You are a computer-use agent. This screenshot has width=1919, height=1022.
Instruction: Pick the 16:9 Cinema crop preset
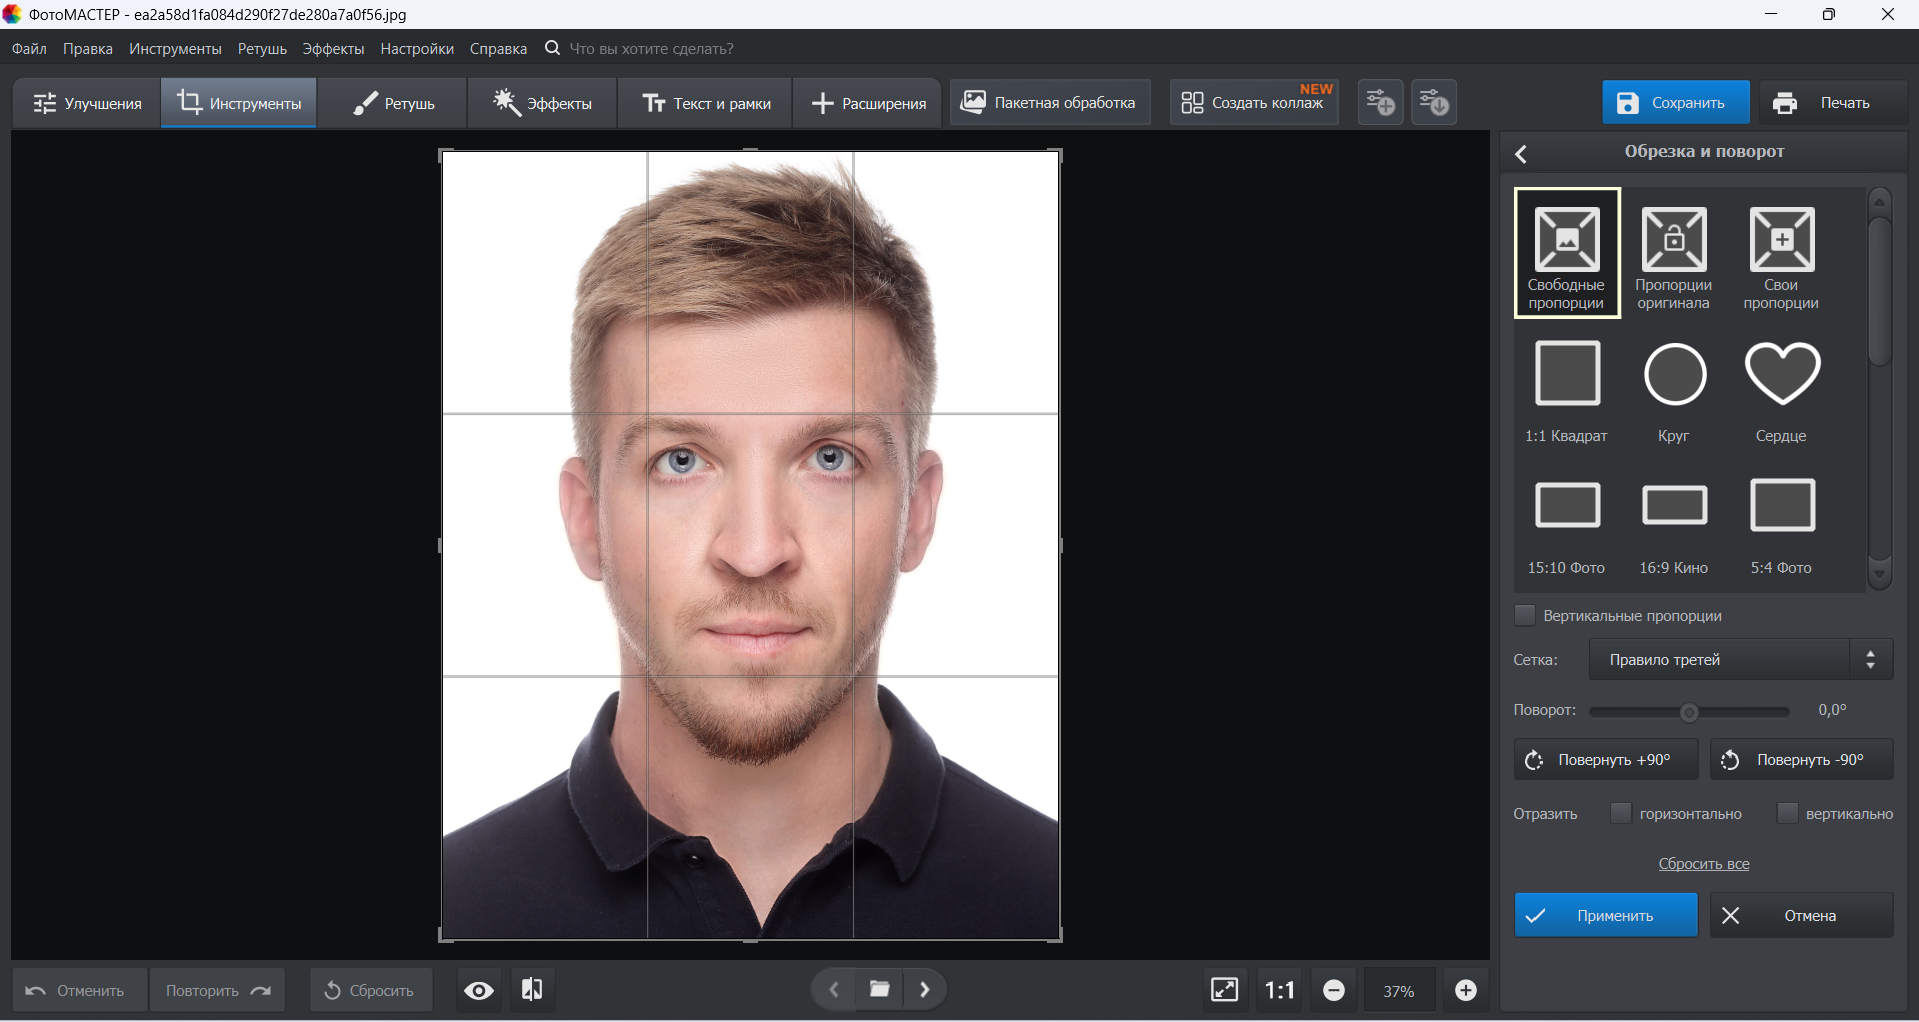[x=1674, y=507]
